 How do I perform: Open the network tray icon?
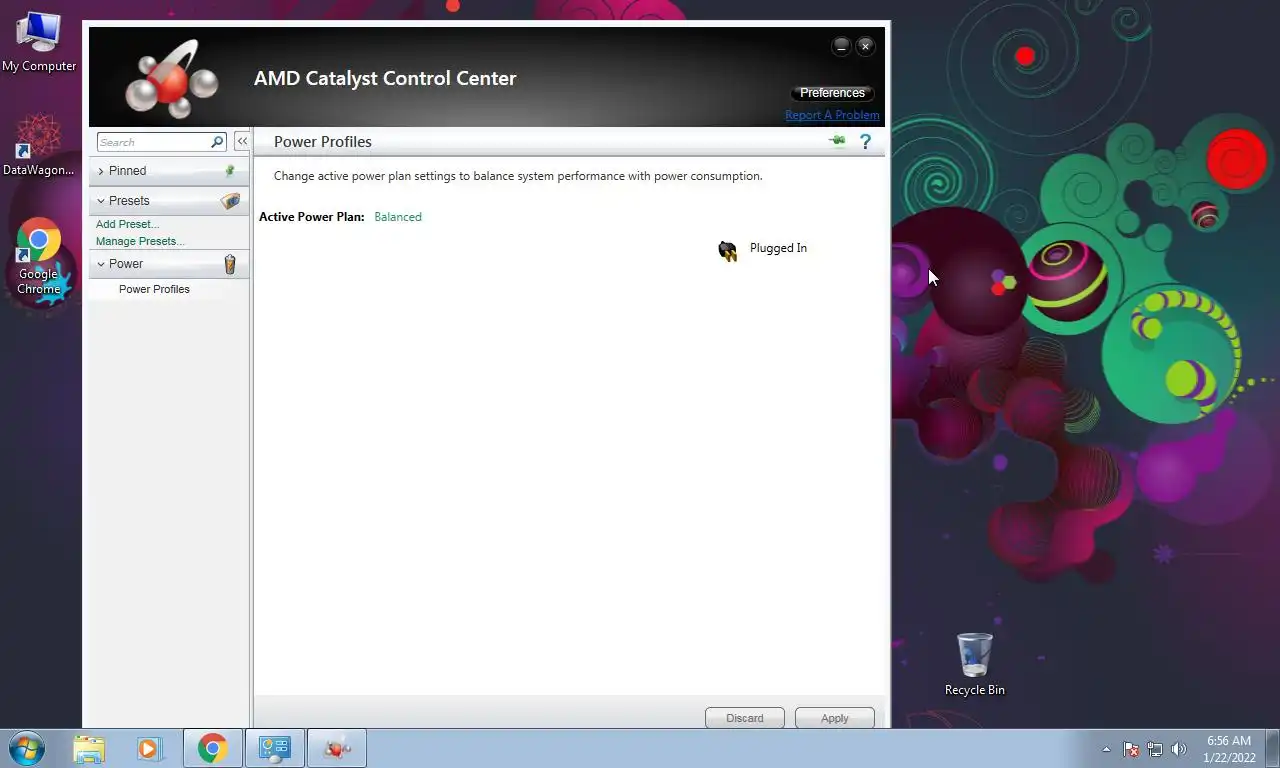[1155, 749]
